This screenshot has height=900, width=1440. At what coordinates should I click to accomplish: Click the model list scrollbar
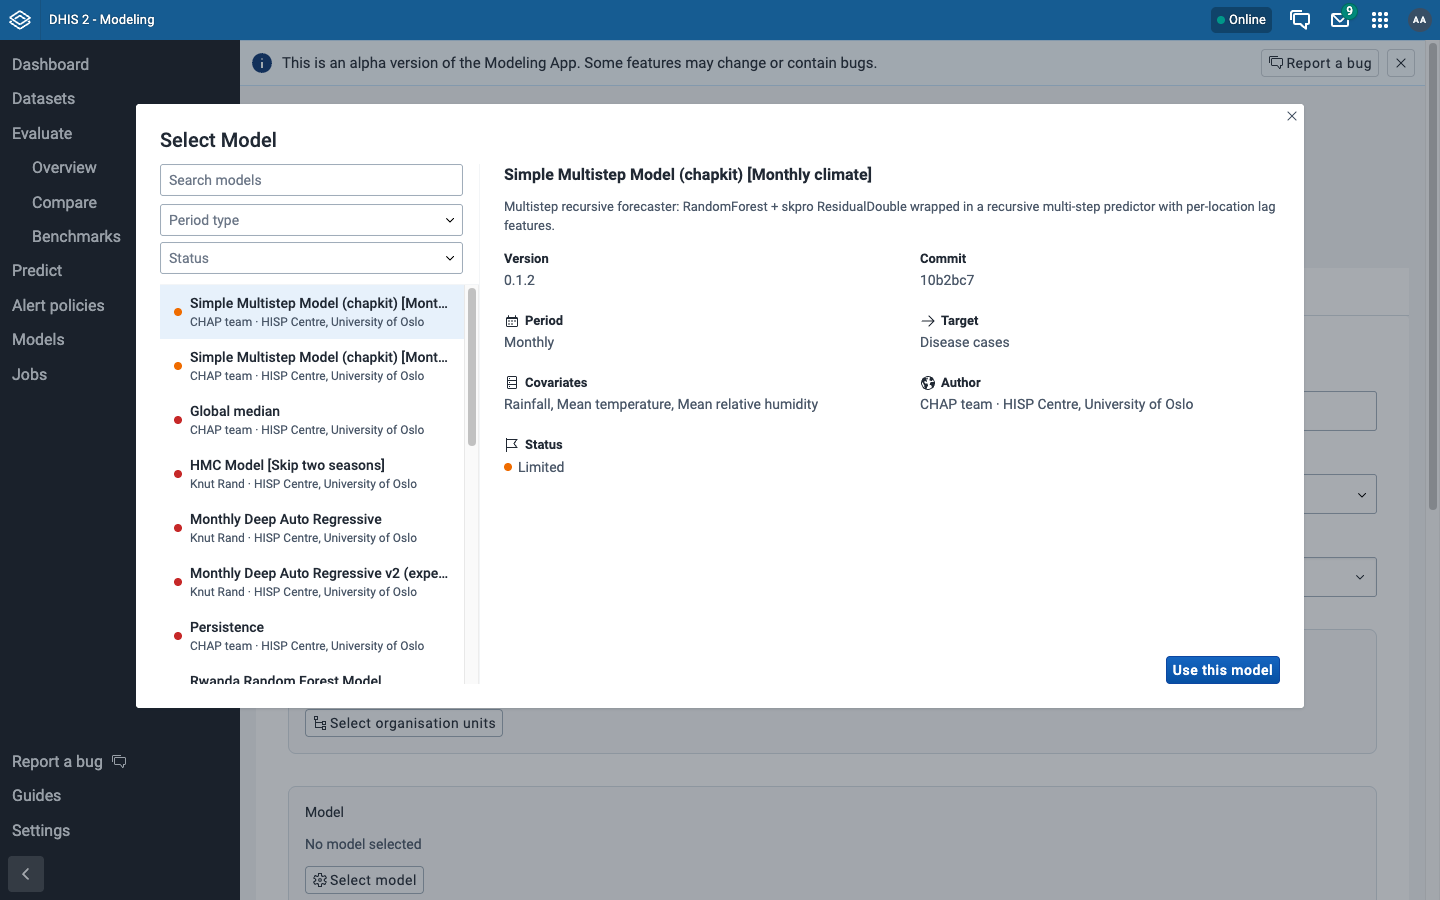tap(472, 366)
